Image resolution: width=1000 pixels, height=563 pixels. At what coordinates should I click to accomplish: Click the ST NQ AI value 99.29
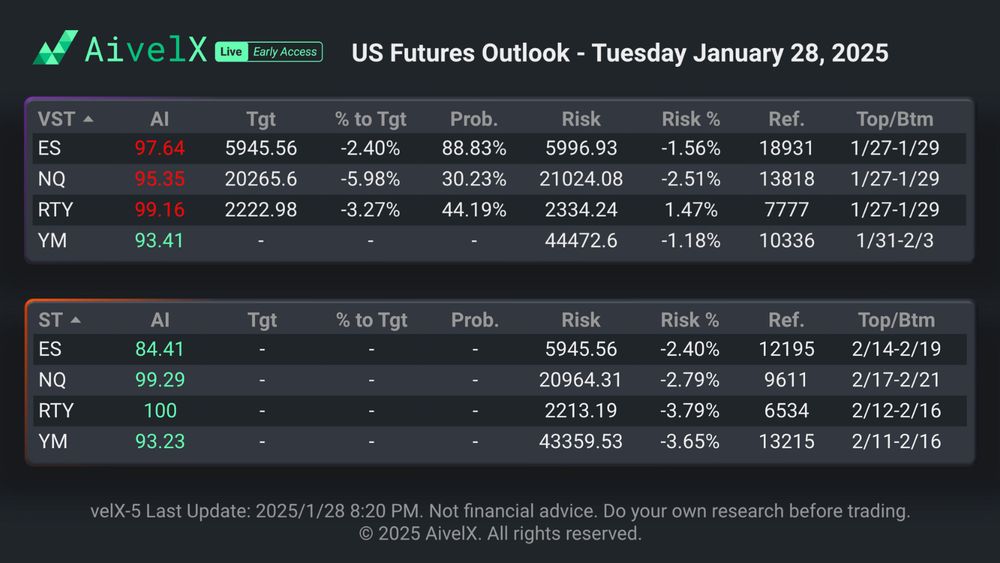[x=159, y=381]
